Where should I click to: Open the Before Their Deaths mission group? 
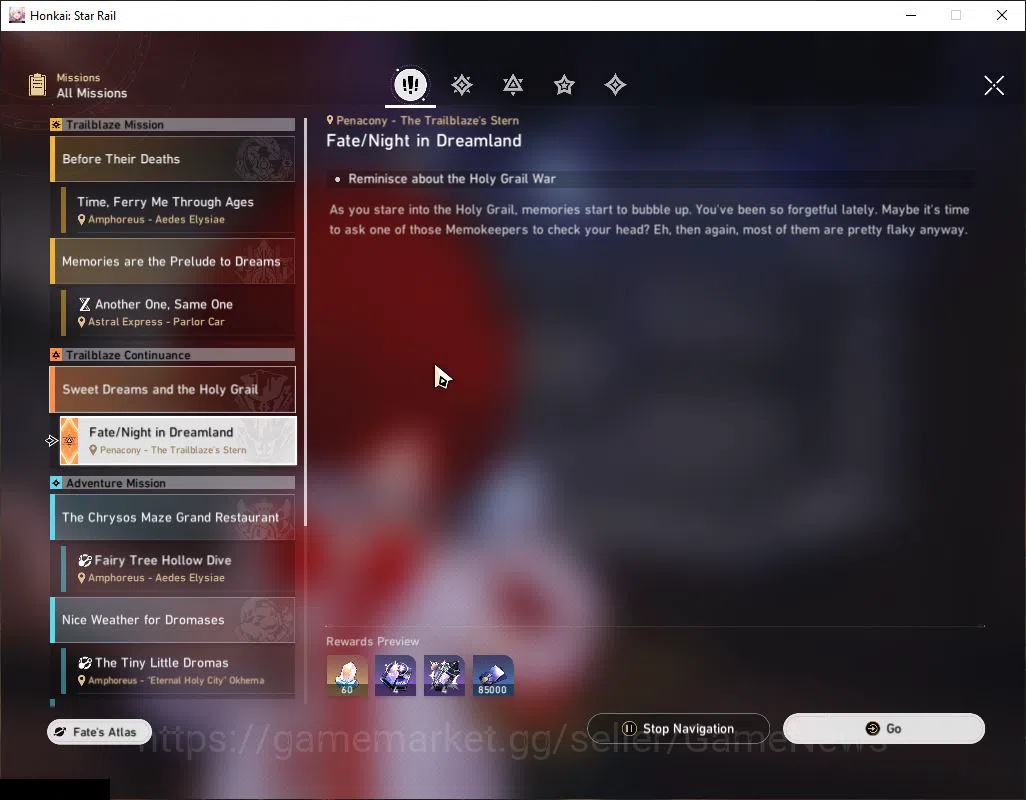[173, 159]
